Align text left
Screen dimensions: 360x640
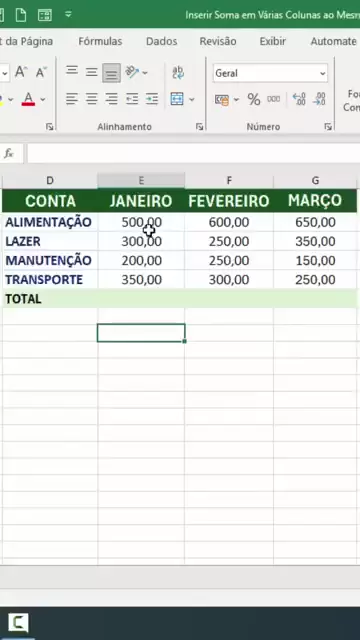[72, 99]
